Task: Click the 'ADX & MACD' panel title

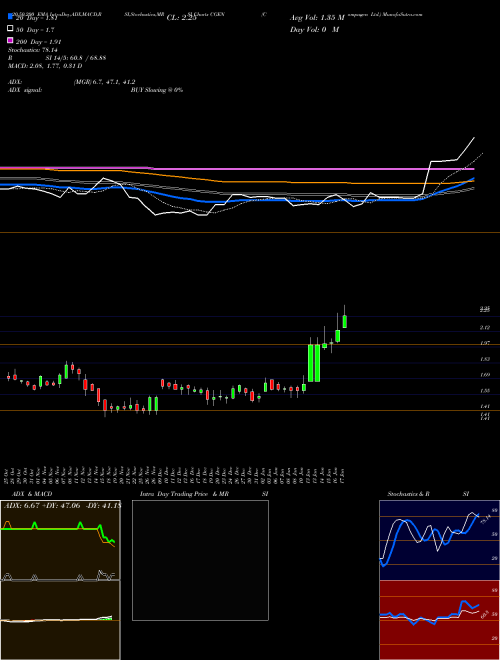Action: click(32, 494)
